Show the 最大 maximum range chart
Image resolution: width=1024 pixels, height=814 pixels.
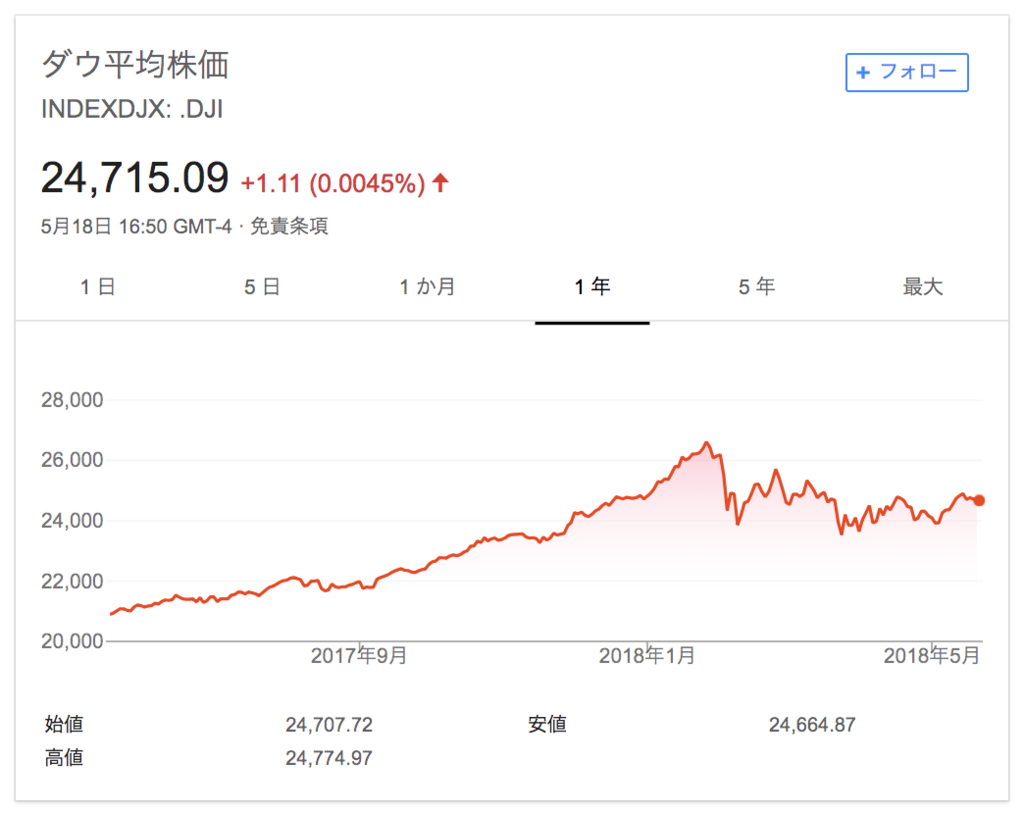922,287
